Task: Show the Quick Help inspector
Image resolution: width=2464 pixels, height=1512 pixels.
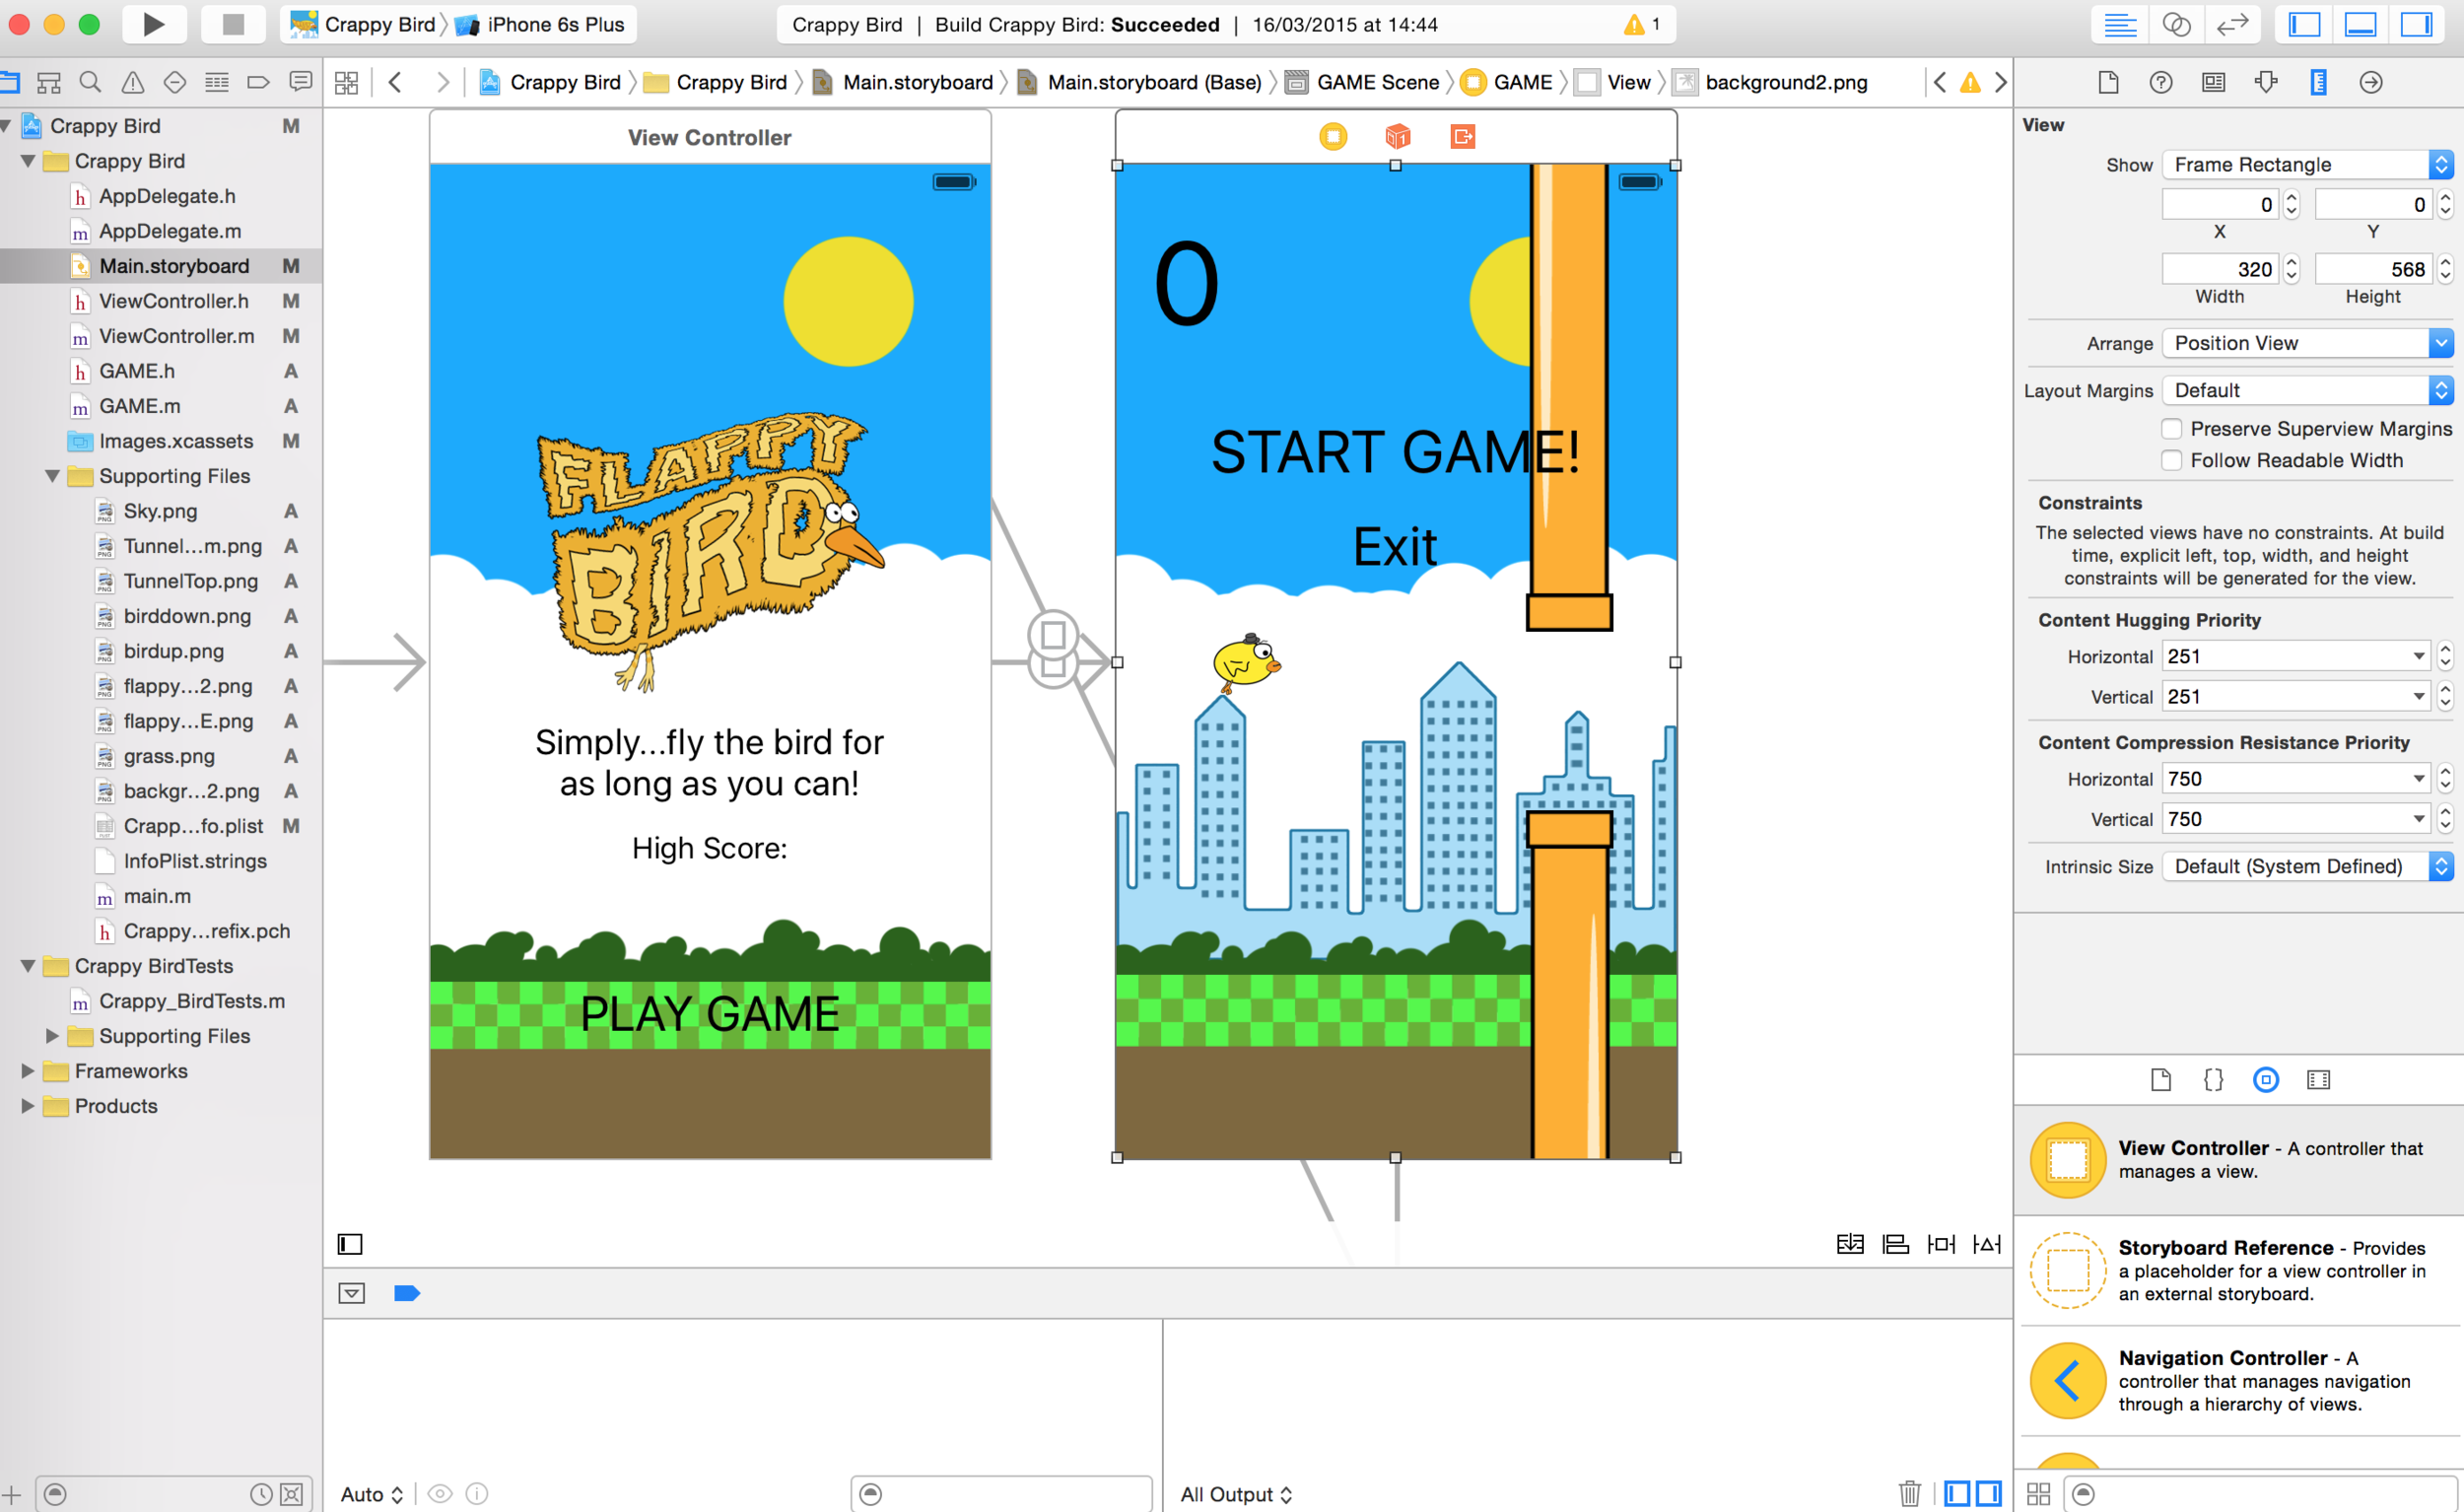Action: tap(2161, 82)
